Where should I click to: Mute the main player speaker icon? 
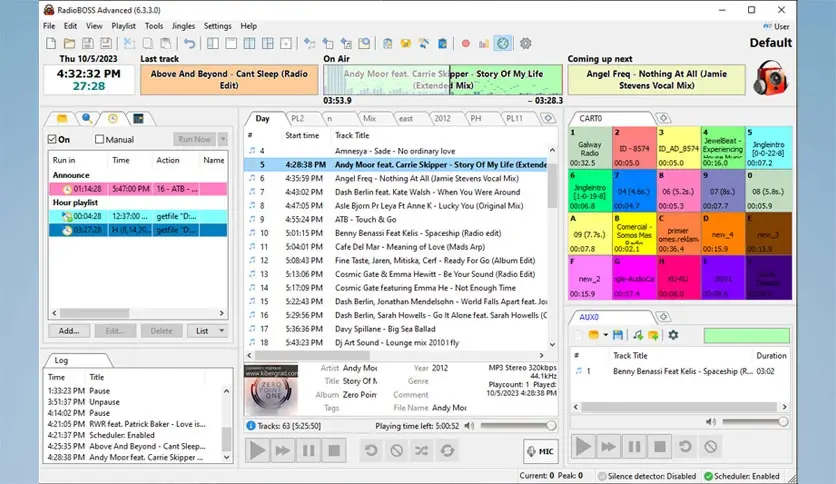469,426
